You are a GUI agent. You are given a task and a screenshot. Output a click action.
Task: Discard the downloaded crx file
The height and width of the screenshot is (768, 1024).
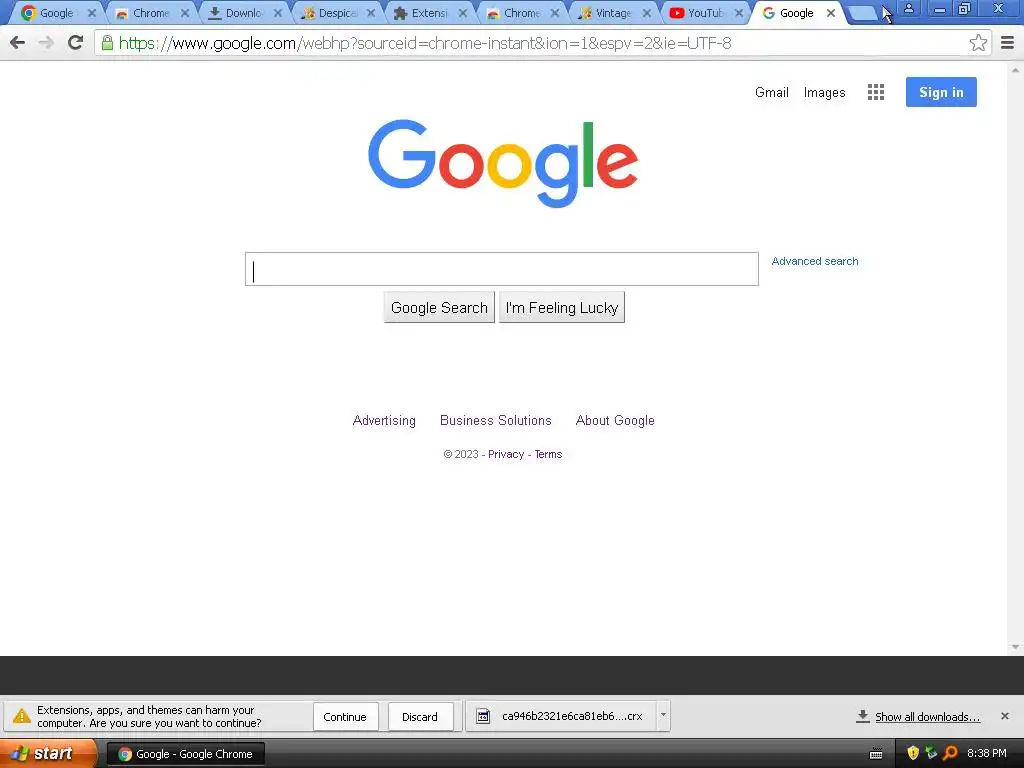(x=420, y=716)
